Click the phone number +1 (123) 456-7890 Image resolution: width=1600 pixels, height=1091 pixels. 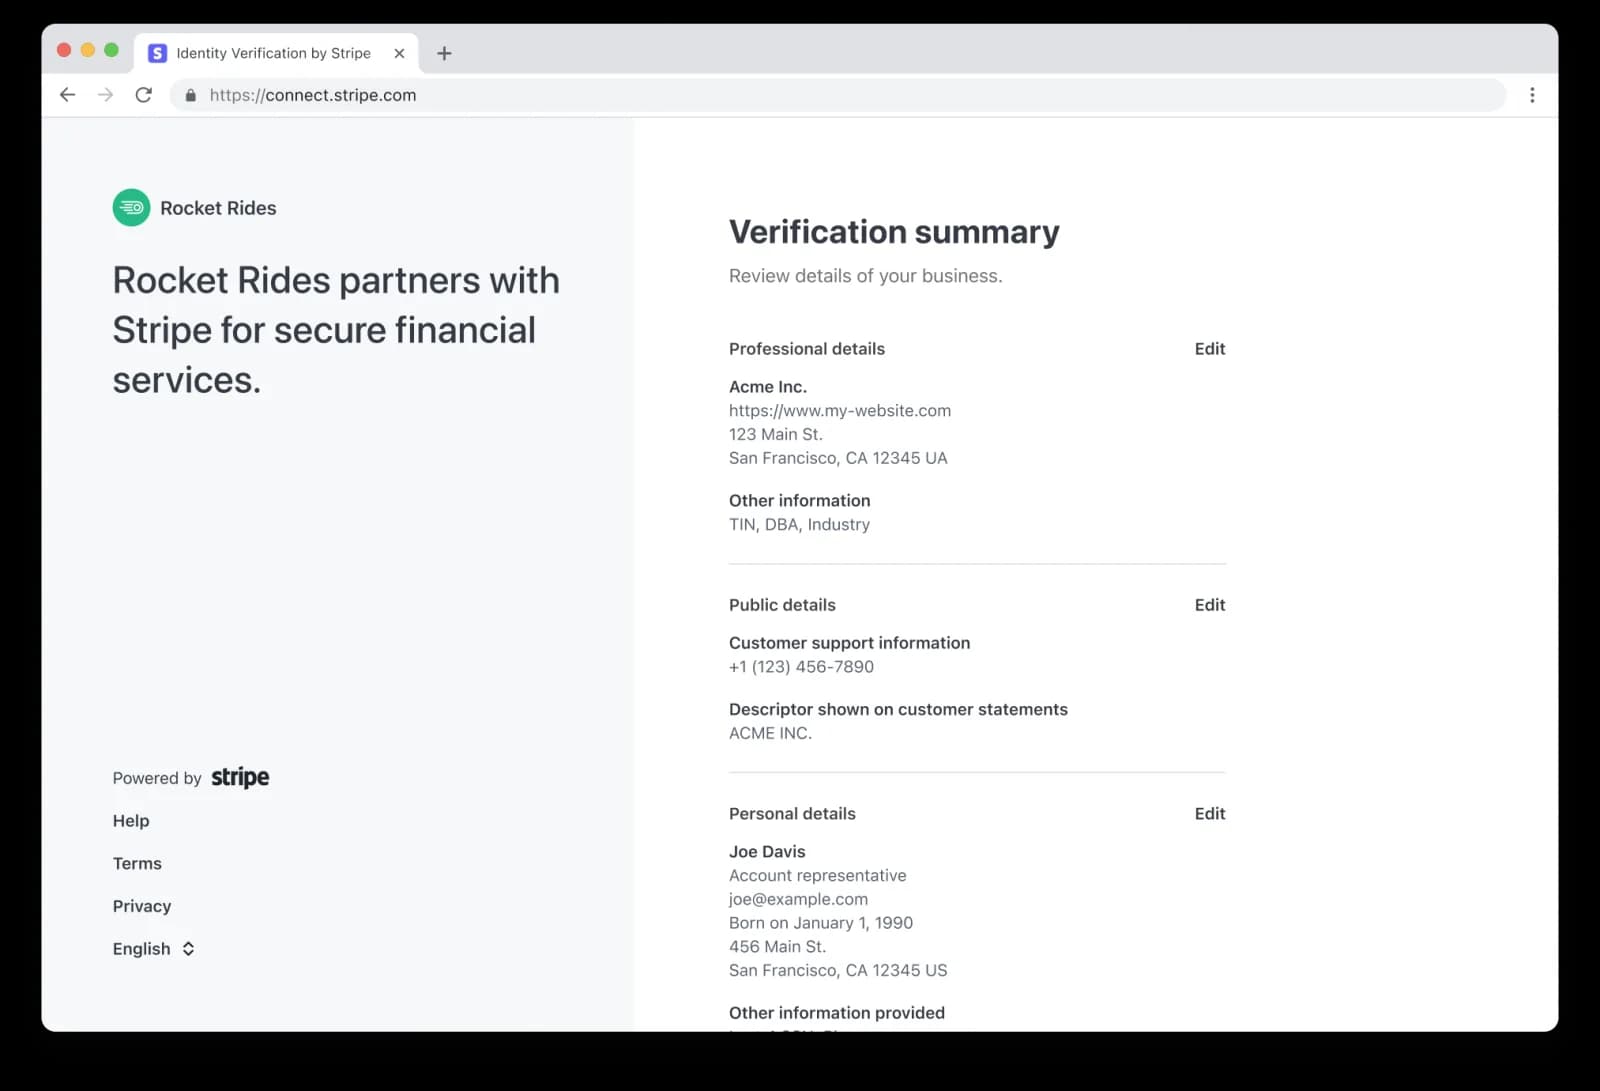coord(801,667)
